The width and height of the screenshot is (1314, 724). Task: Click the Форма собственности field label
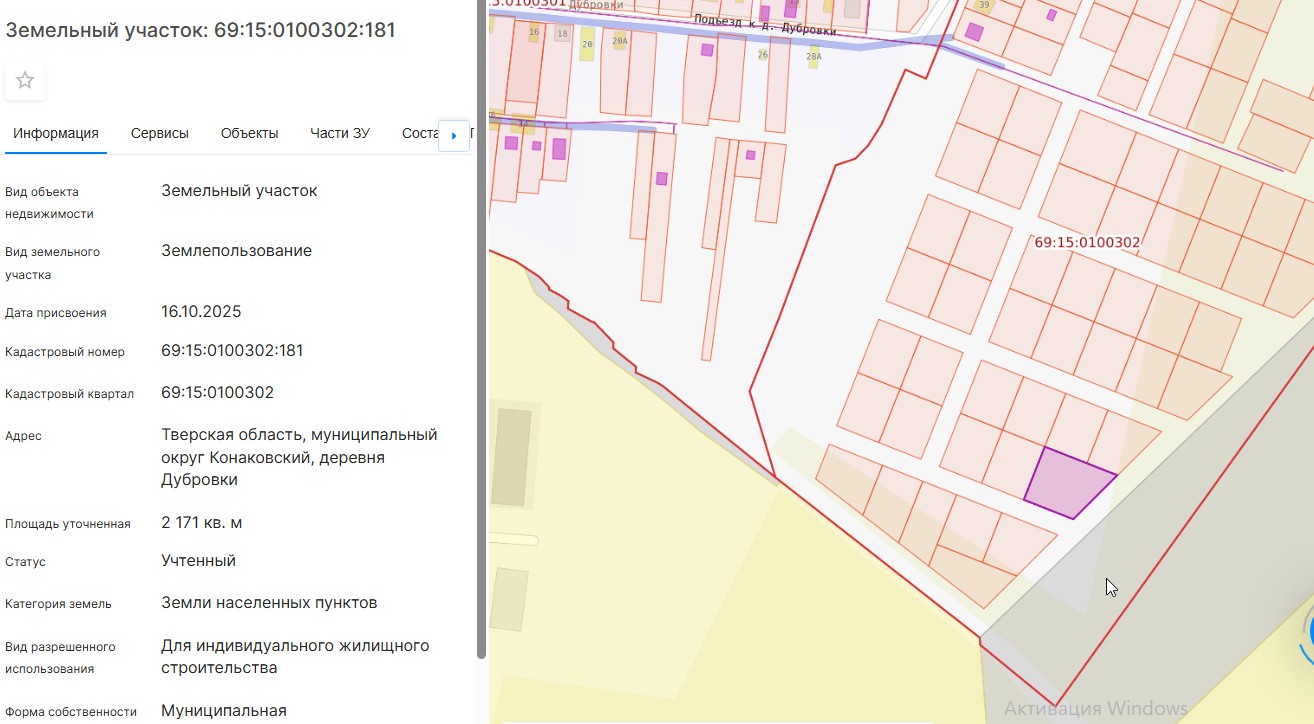point(70,712)
